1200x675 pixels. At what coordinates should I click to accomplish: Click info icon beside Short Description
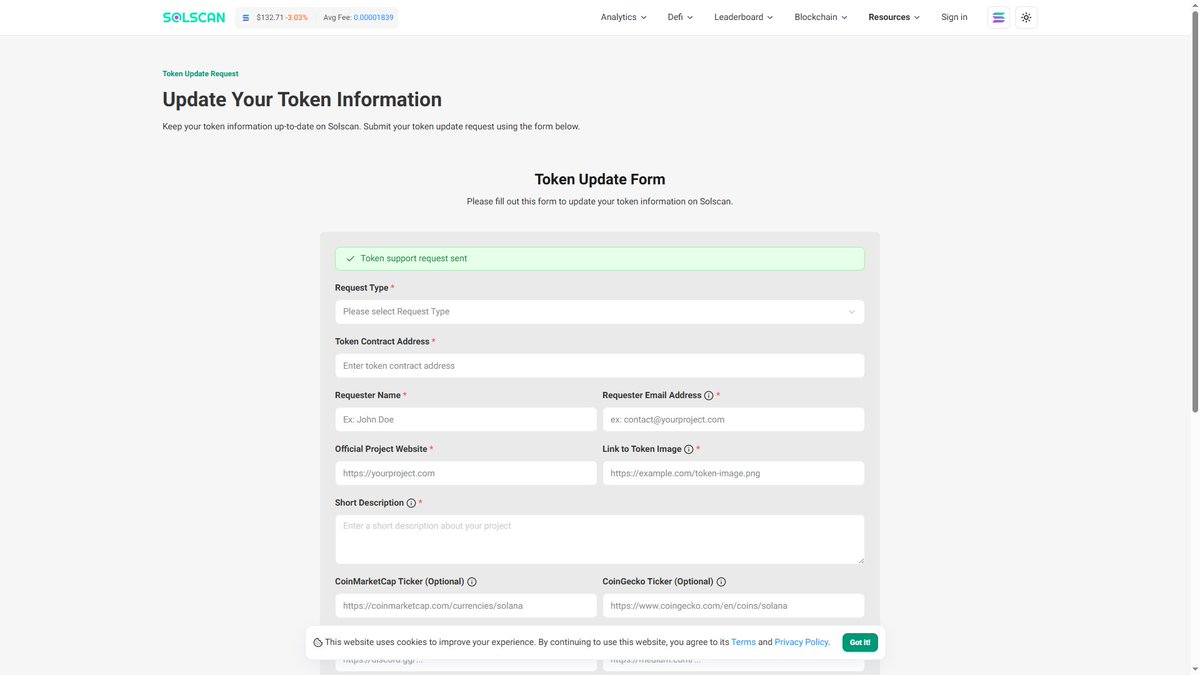(x=412, y=503)
